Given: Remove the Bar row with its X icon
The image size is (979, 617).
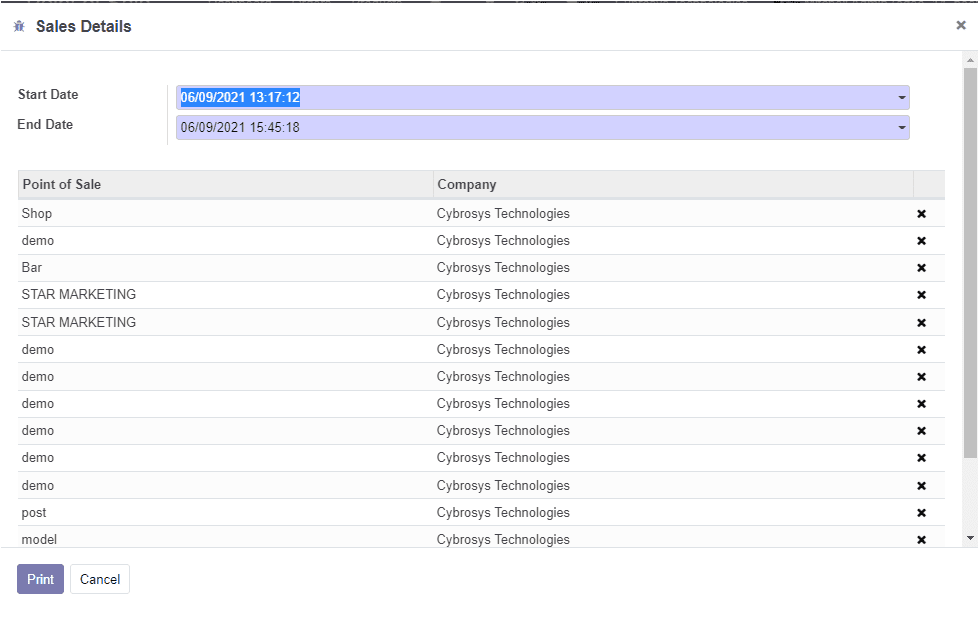Looking at the screenshot, I should coord(921,268).
